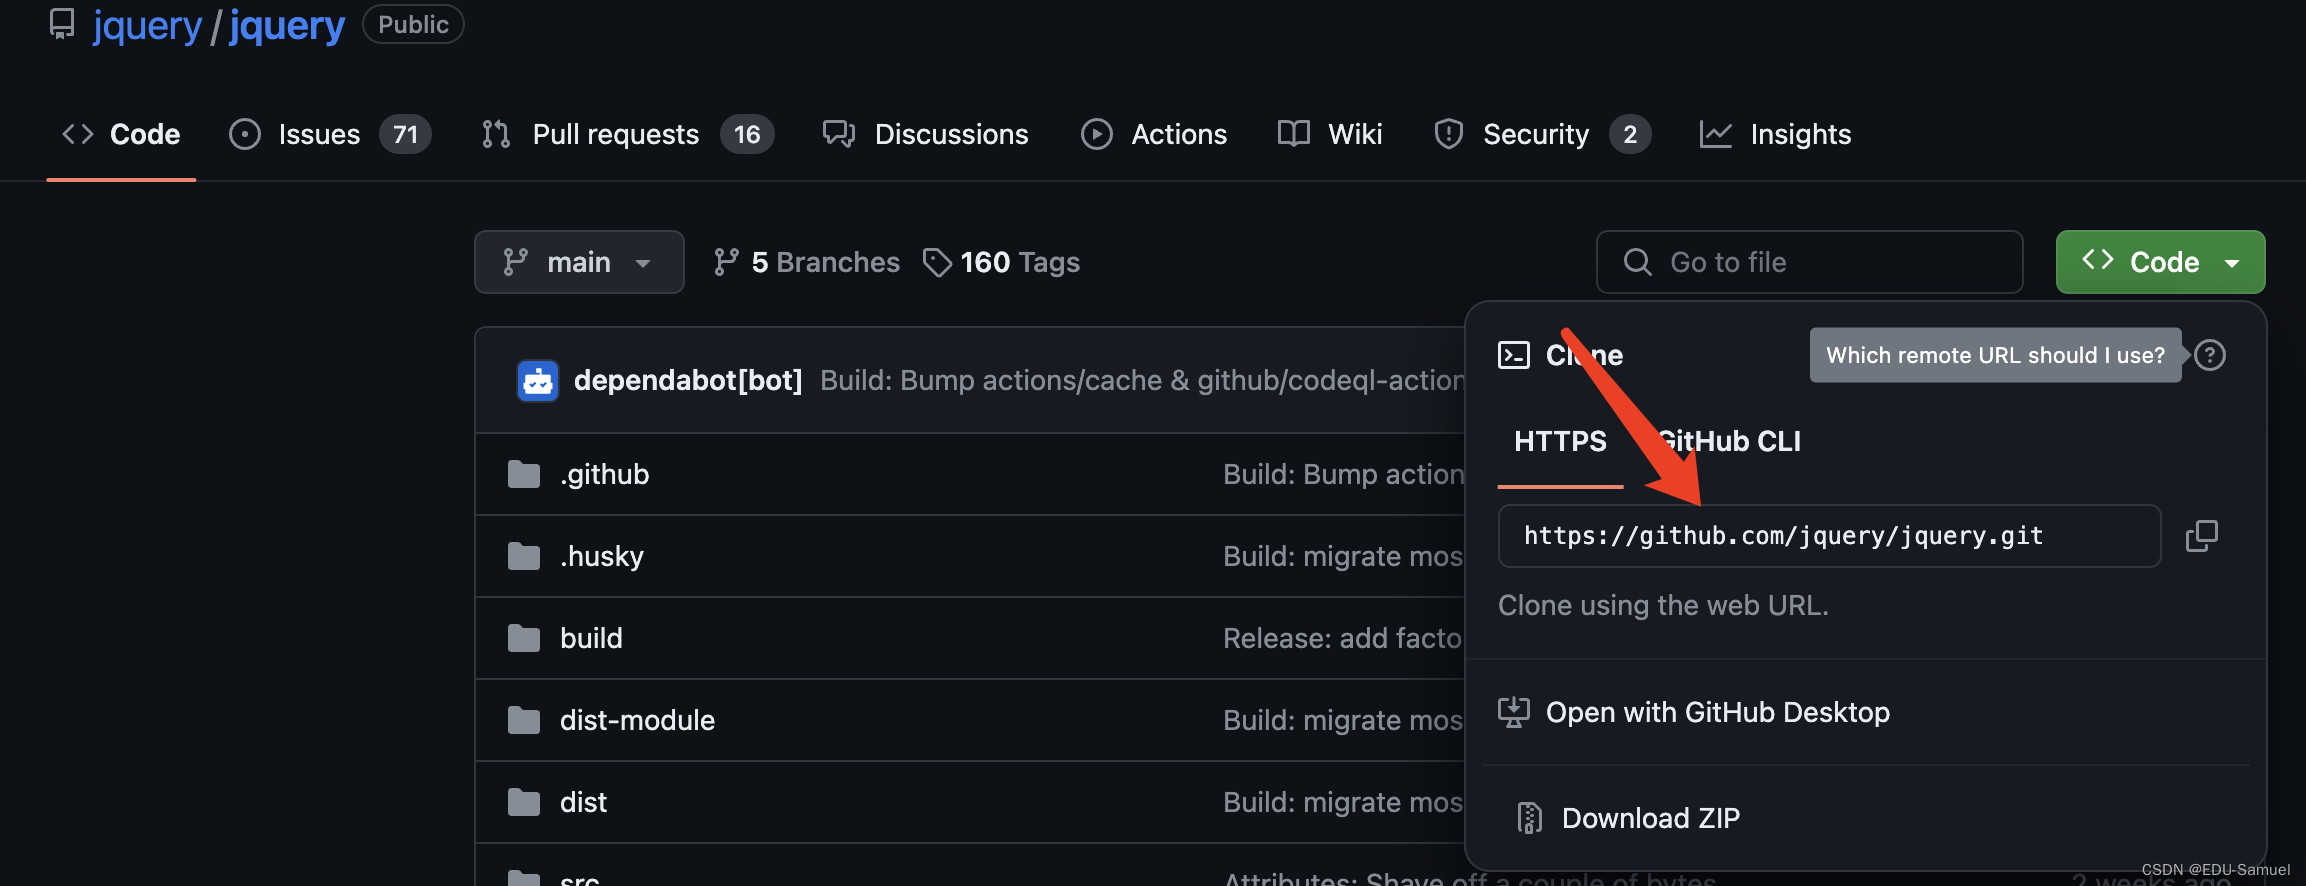Image resolution: width=2306 pixels, height=886 pixels.
Task: Click the Code tab brackets icon
Action: point(78,134)
